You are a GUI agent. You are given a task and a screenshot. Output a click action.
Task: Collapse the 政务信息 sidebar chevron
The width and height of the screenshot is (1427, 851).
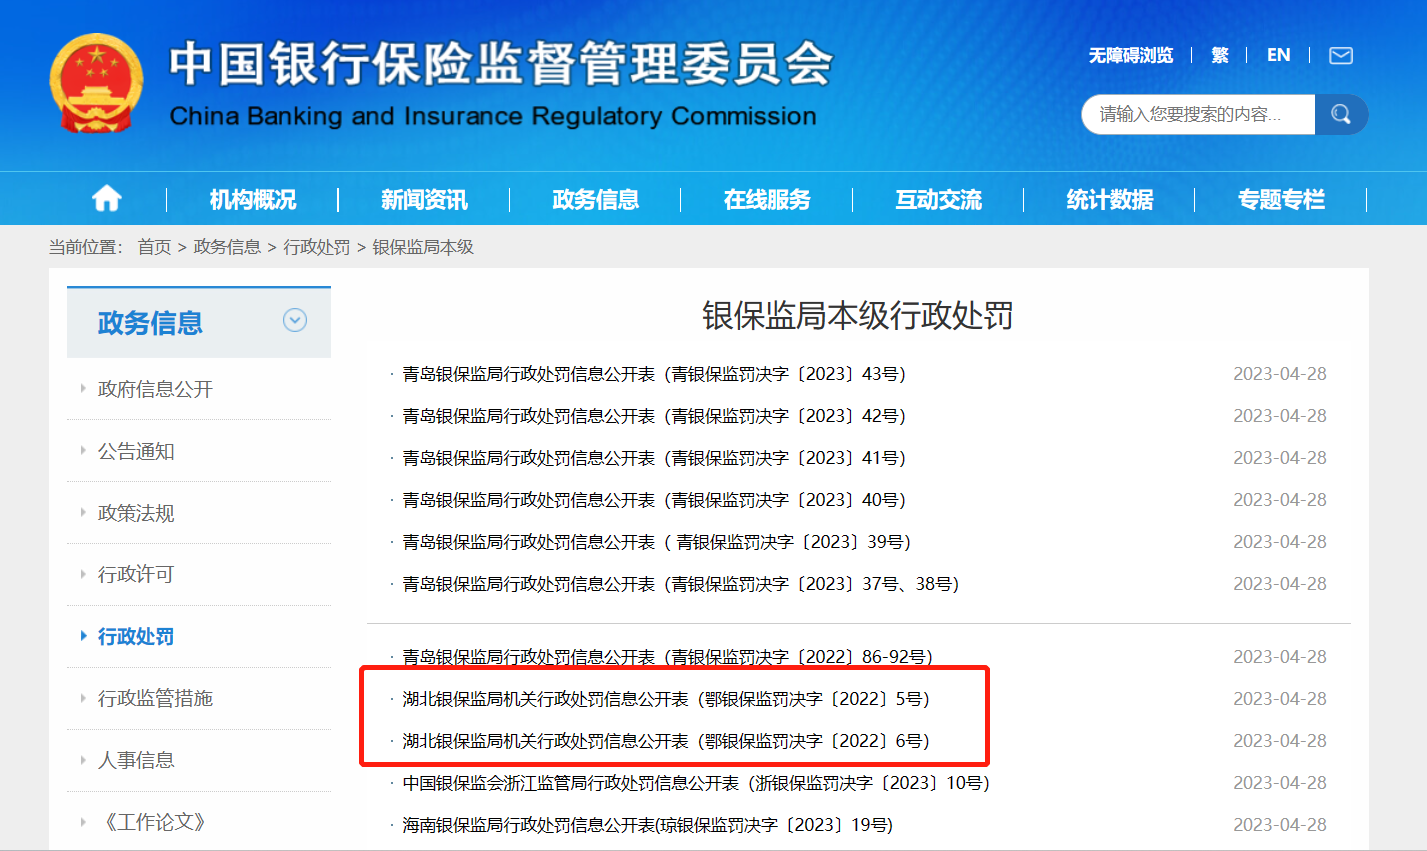point(295,320)
